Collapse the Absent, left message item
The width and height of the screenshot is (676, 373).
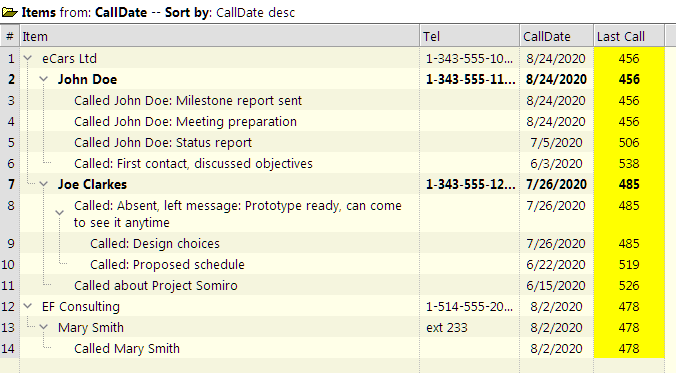(x=59, y=213)
